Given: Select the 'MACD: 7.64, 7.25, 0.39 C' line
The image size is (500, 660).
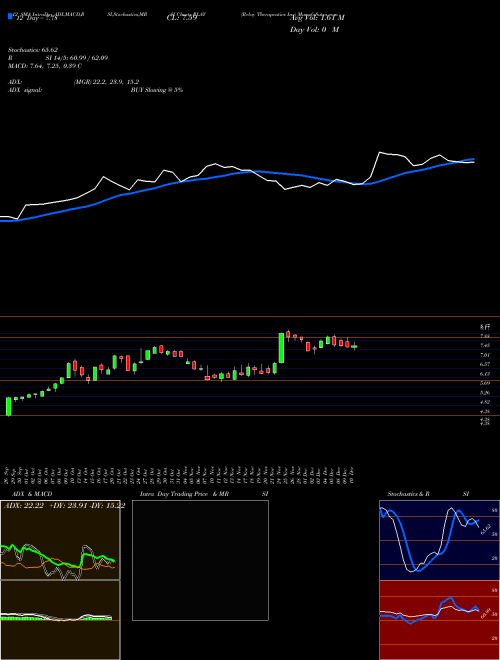Looking at the screenshot, I should click(x=45, y=66).
